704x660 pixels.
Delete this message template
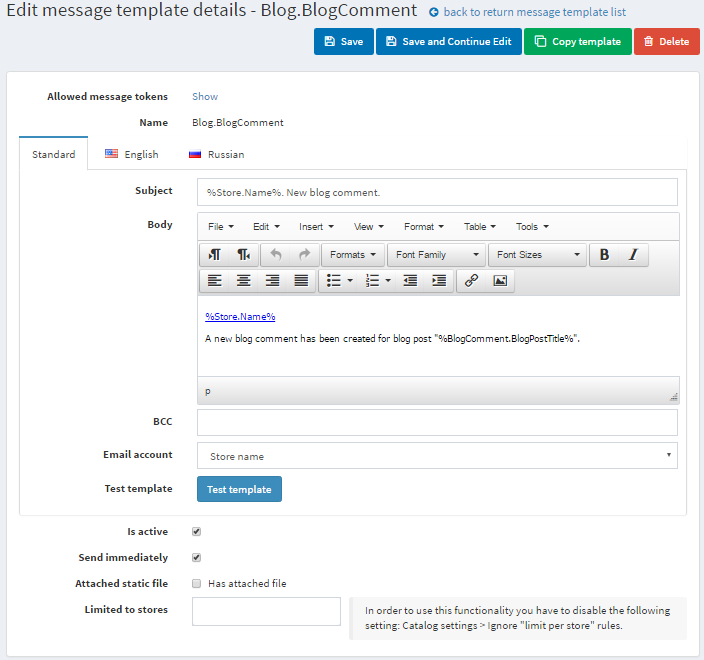667,42
